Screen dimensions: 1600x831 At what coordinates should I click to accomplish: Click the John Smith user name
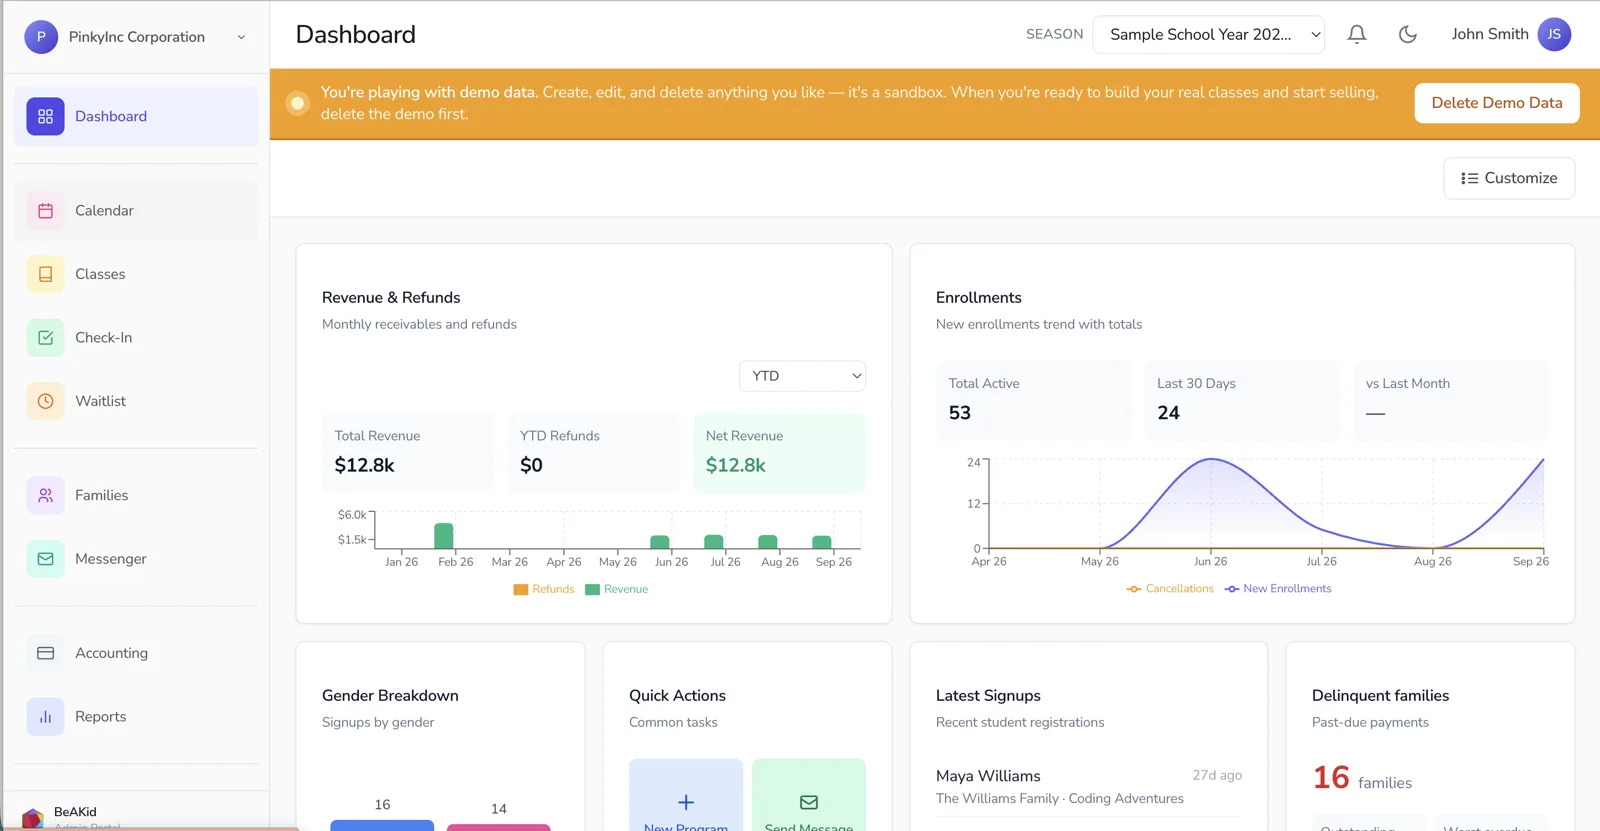[x=1490, y=34]
